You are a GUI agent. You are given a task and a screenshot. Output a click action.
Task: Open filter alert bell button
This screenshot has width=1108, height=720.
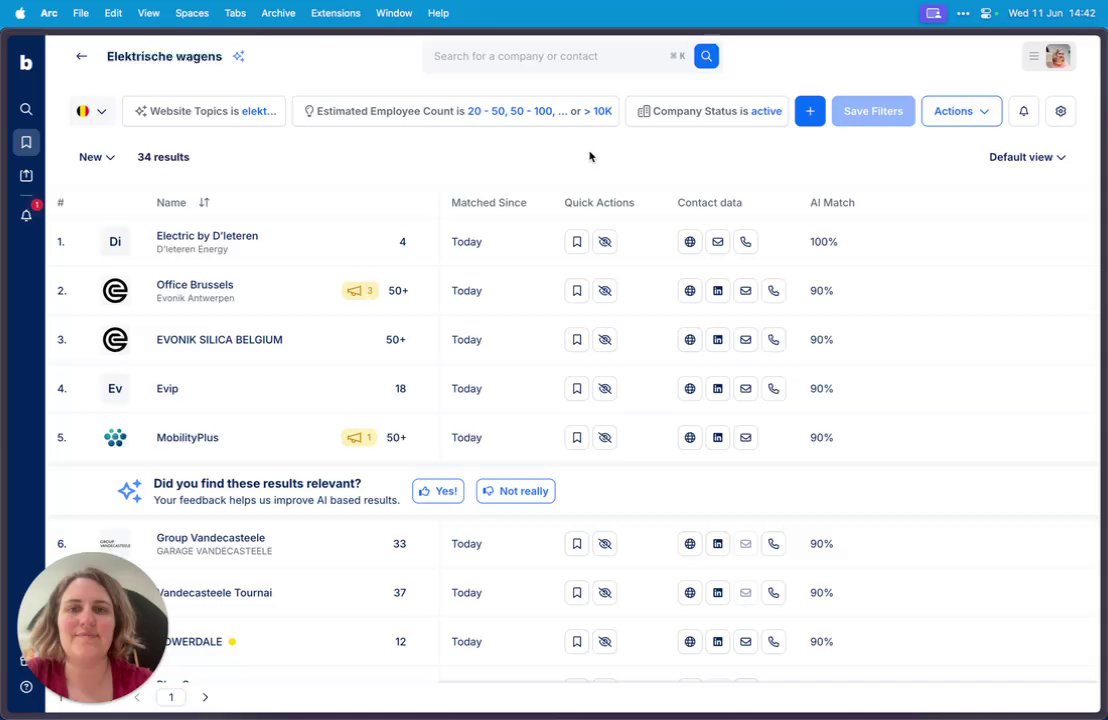pos(1023,111)
